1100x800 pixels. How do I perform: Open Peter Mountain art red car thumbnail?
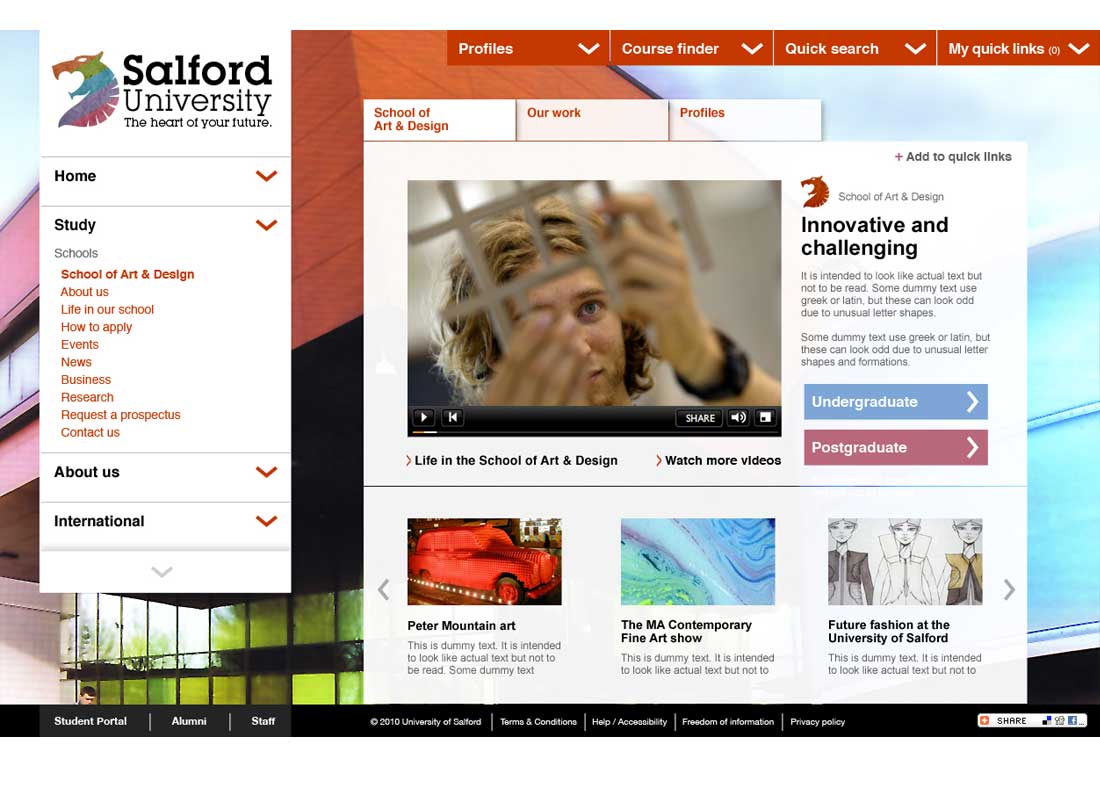pyautogui.click(x=484, y=561)
